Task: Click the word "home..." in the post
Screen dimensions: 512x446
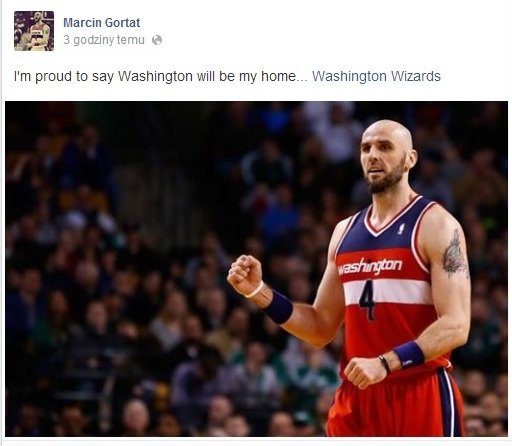Action: tap(284, 76)
